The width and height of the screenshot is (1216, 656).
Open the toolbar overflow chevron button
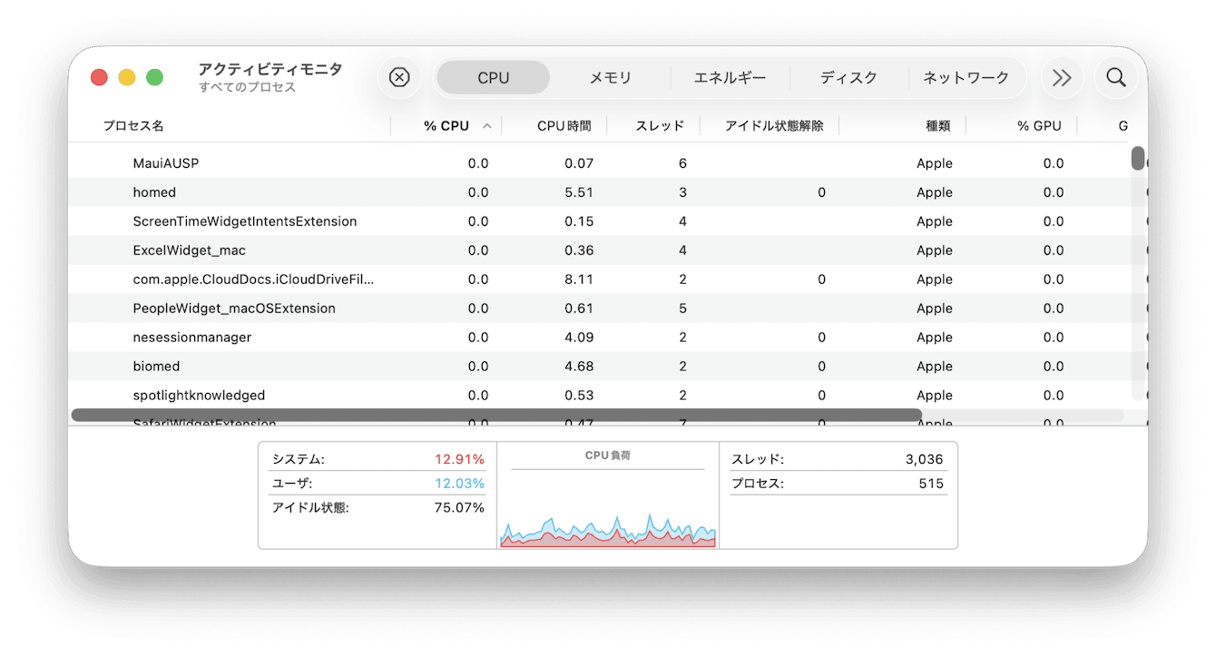[1062, 77]
